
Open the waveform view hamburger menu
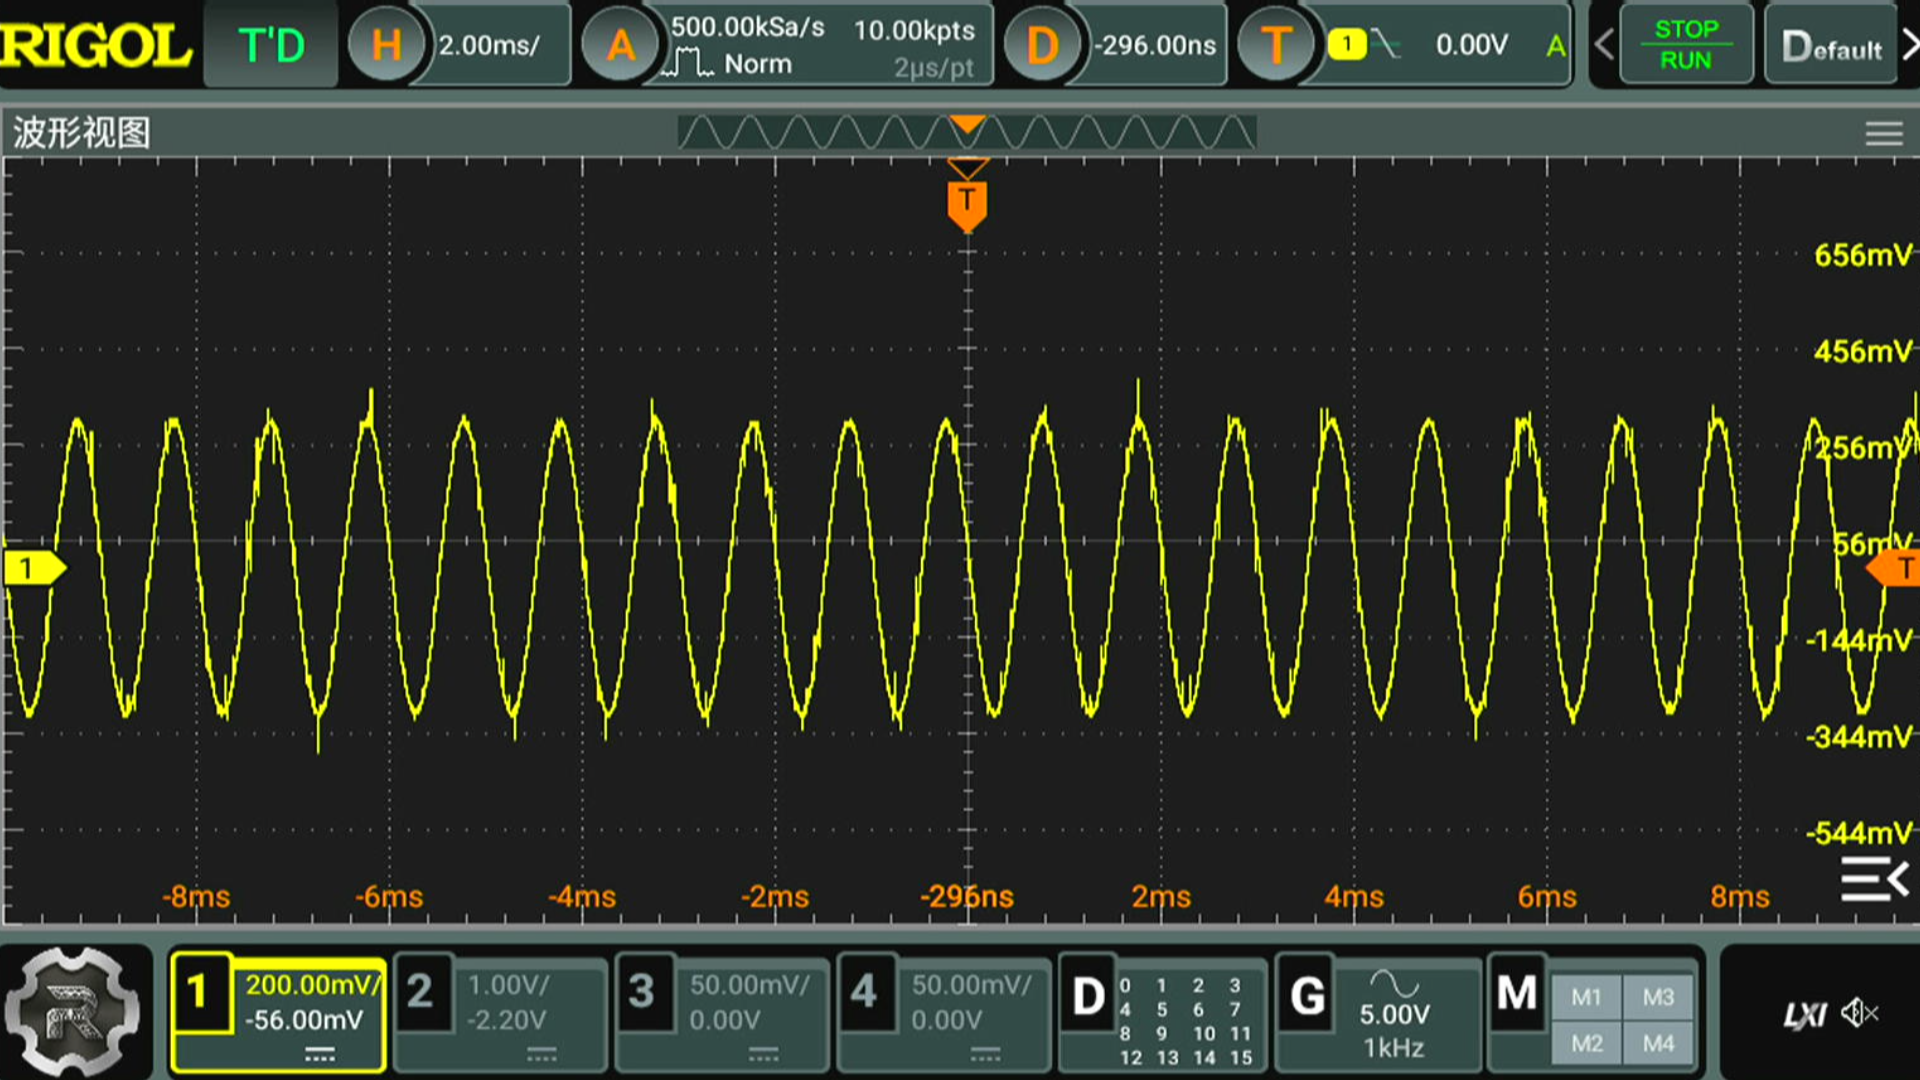pyautogui.click(x=1883, y=133)
